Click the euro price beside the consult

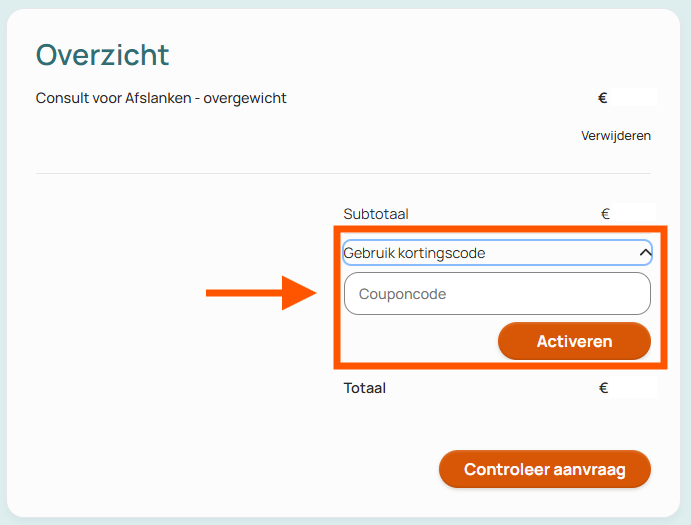tap(627, 97)
